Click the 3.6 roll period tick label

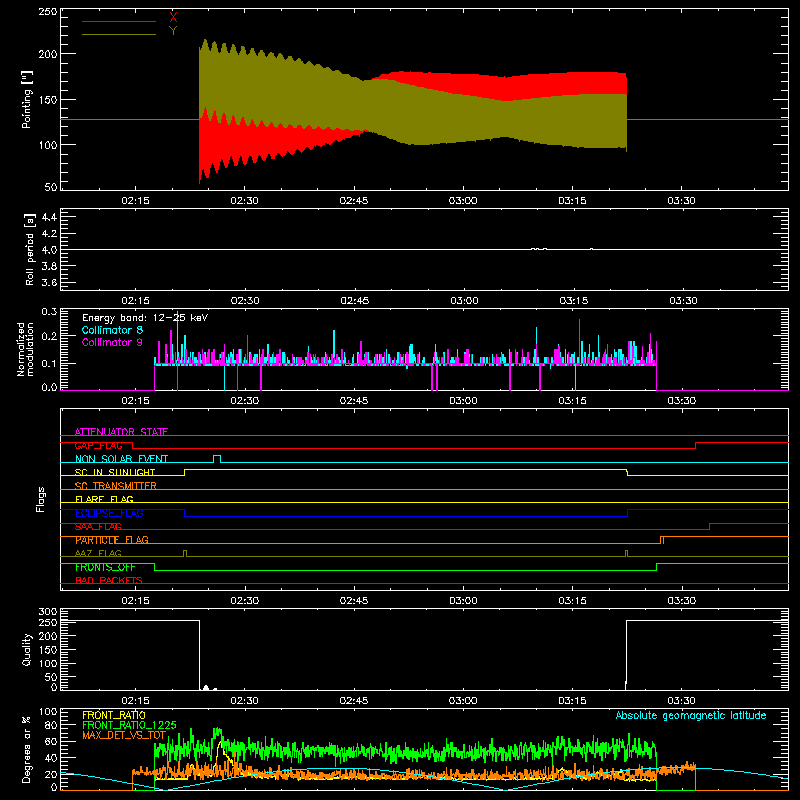(49, 283)
